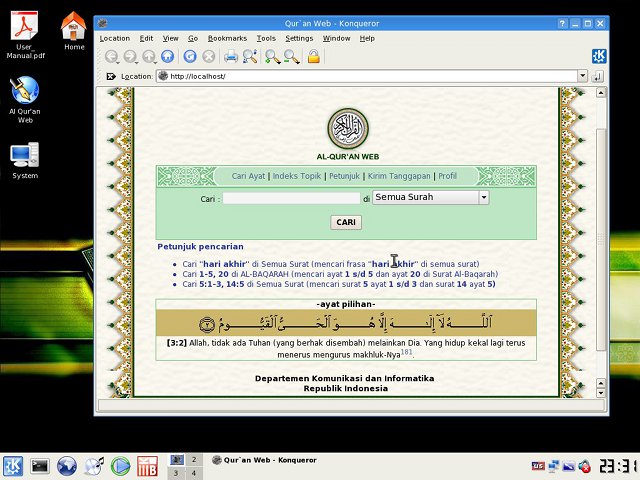Open the Window menu

coord(336,38)
